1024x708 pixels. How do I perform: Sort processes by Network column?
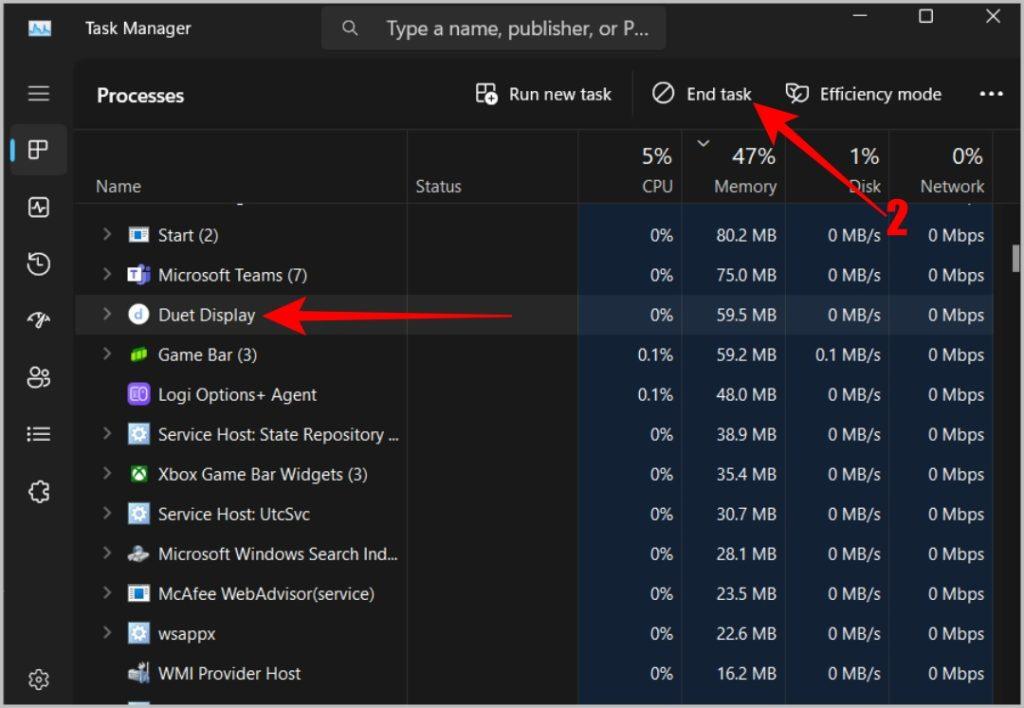click(941, 167)
